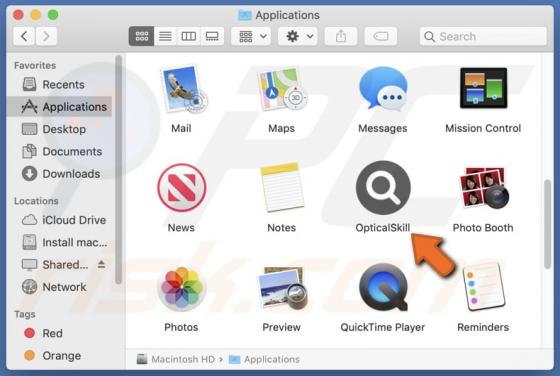The height and width of the screenshot is (376, 560).
Task: Click Applications in the path bar
Action: coord(264,359)
